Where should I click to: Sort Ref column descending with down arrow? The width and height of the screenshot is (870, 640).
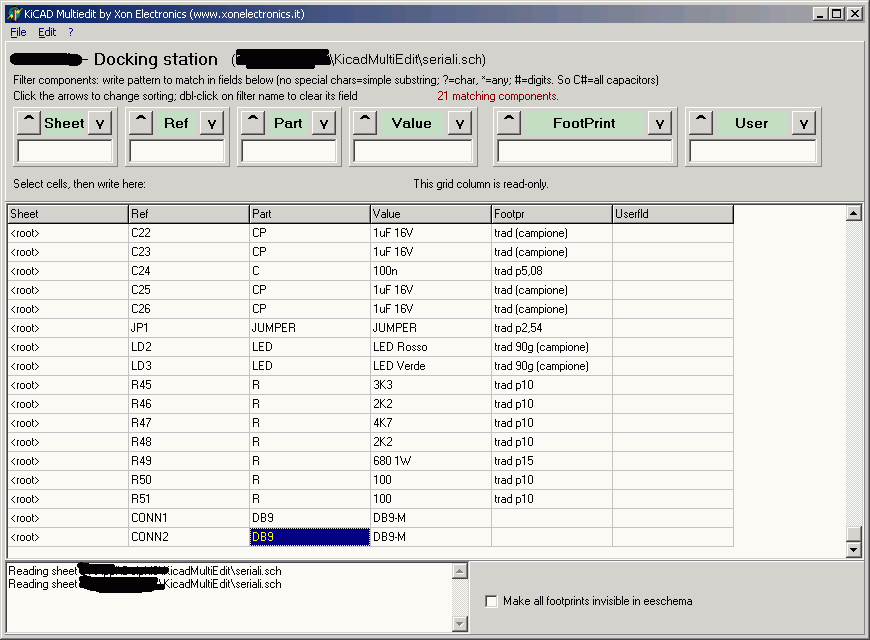[x=212, y=123]
